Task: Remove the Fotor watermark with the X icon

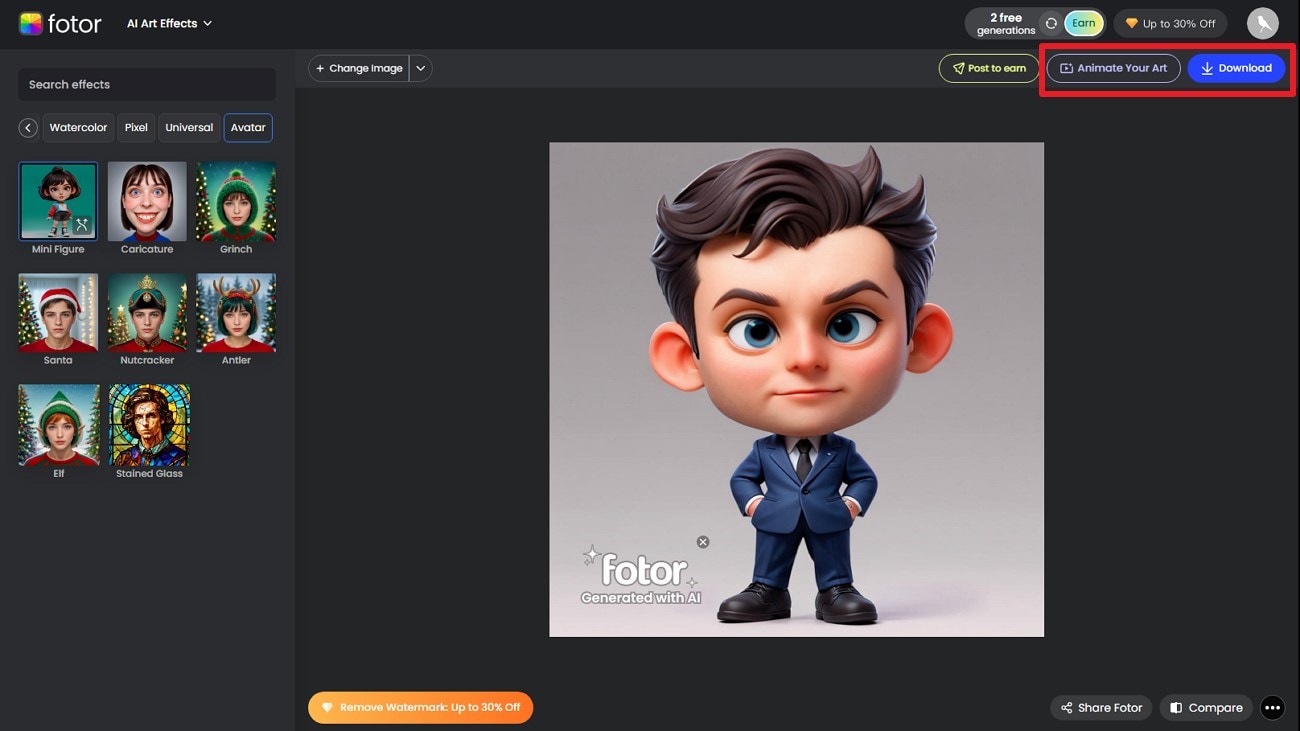Action: pos(703,542)
